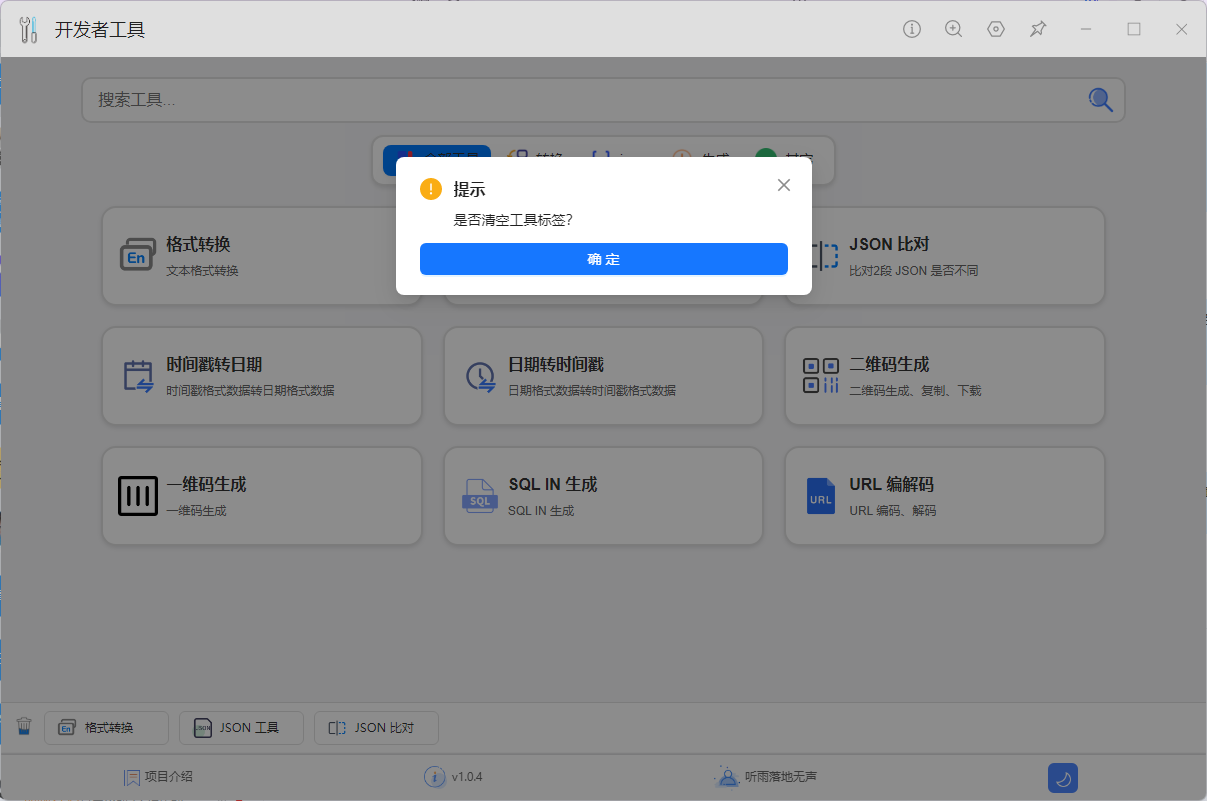Switch to the 生成 tab
The image size is (1207, 801).
701,151
